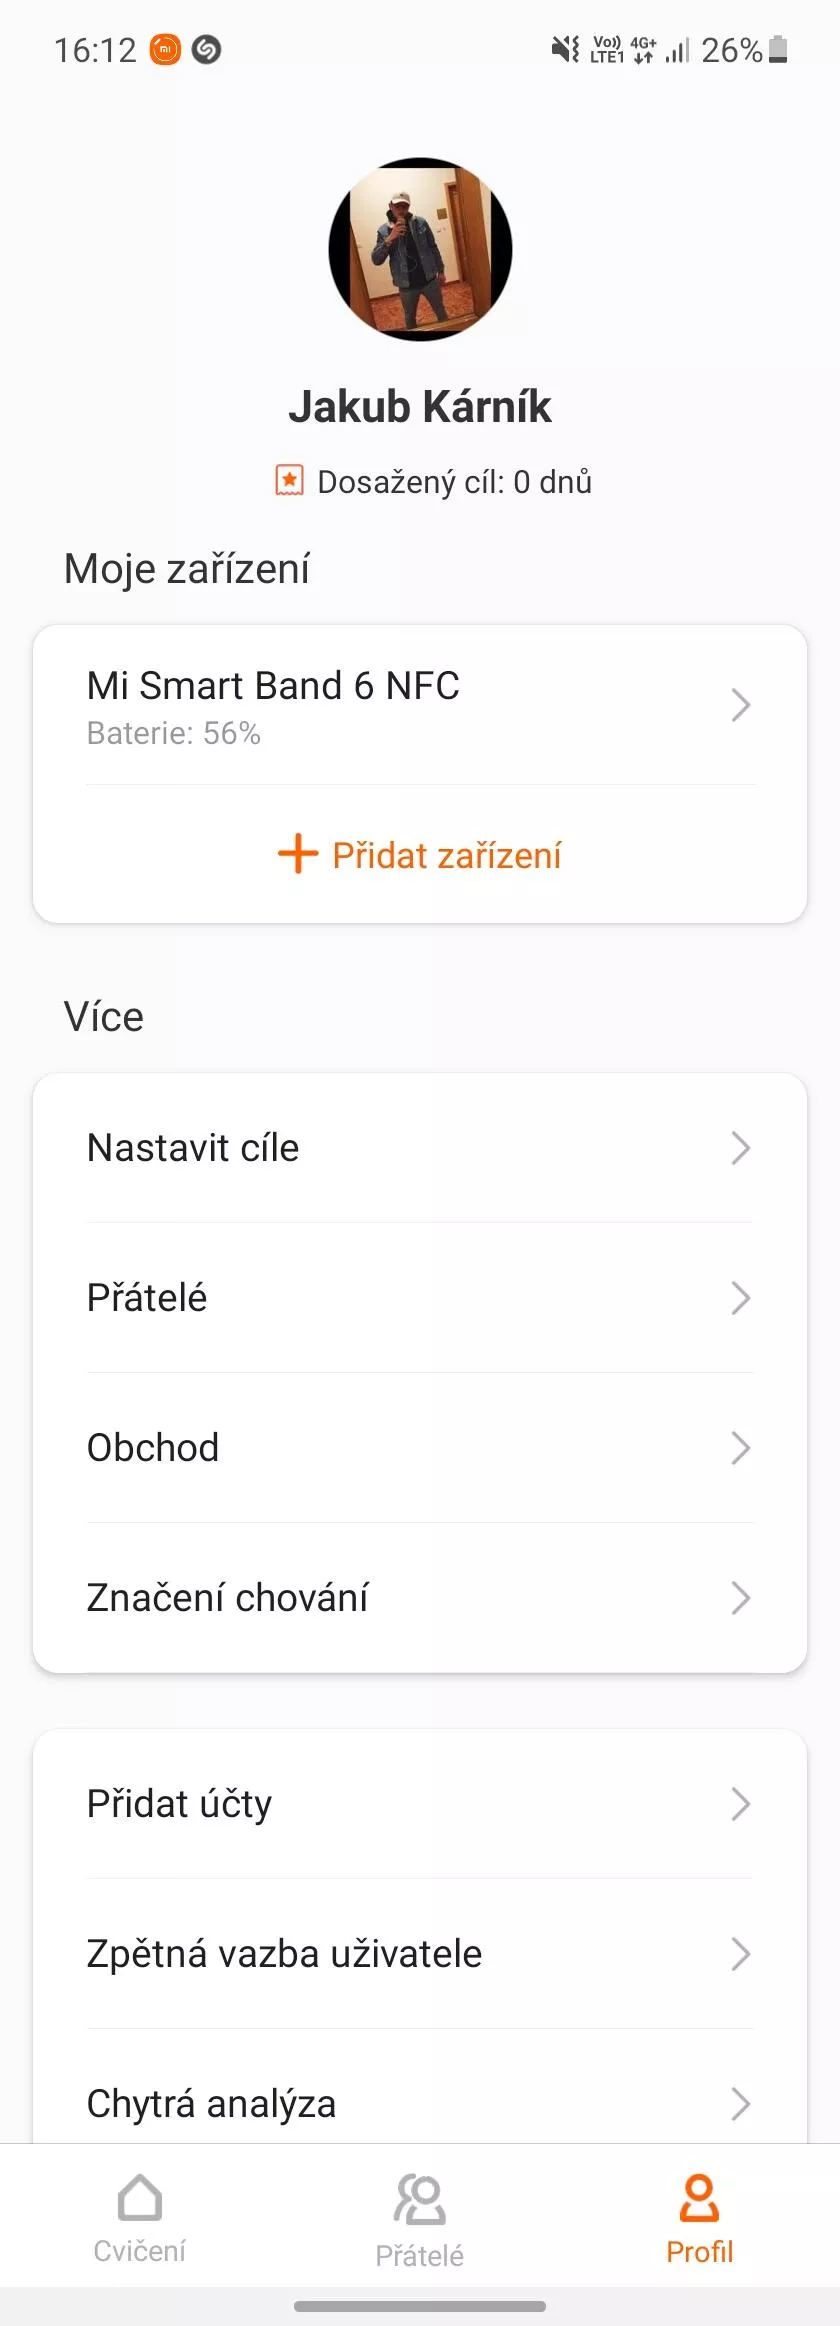Tap the goal badge star icon
The height and width of the screenshot is (2326, 840).
289,480
